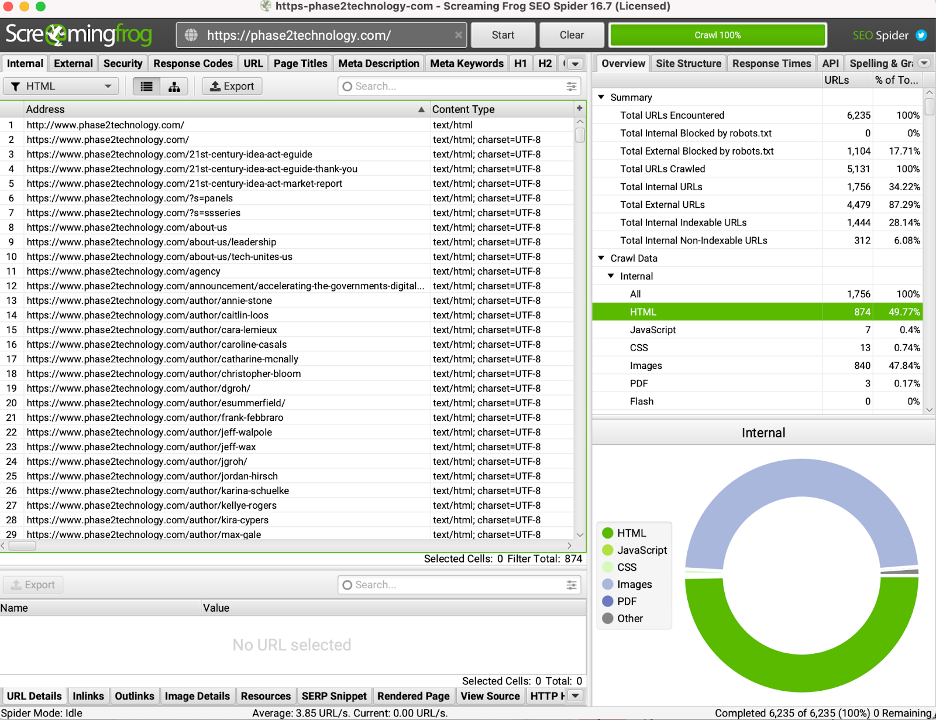The width and height of the screenshot is (936, 720).
Task: Show more right panel tabs dropdown
Action: pyautogui.click(x=924, y=63)
